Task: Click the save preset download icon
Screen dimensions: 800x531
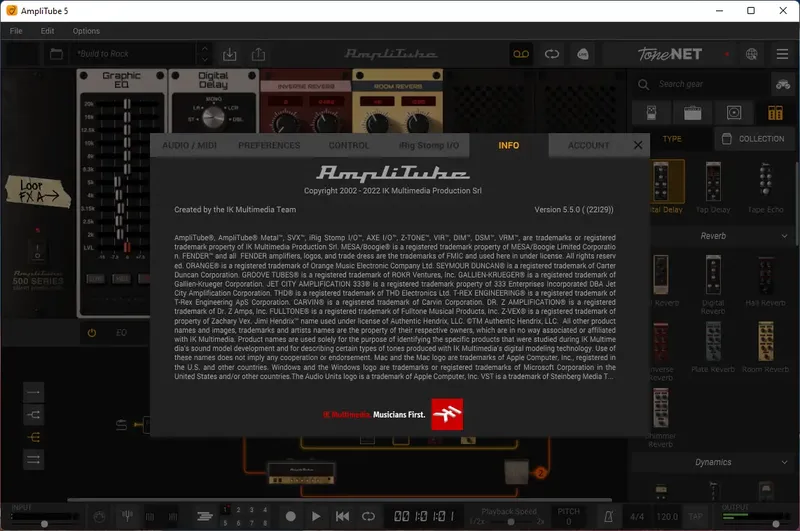Action: (x=230, y=54)
